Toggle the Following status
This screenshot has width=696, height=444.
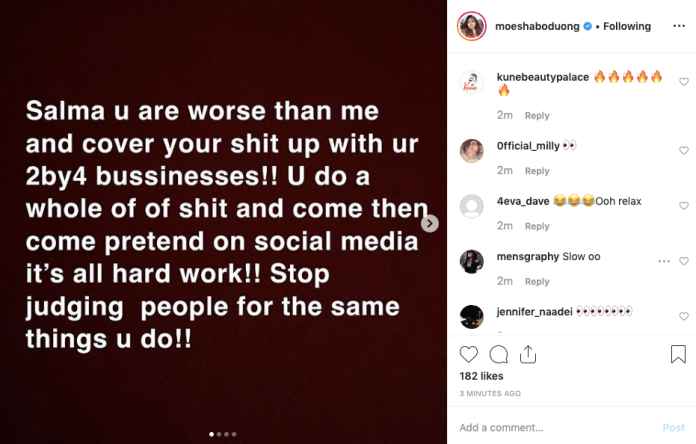[x=627, y=26]
